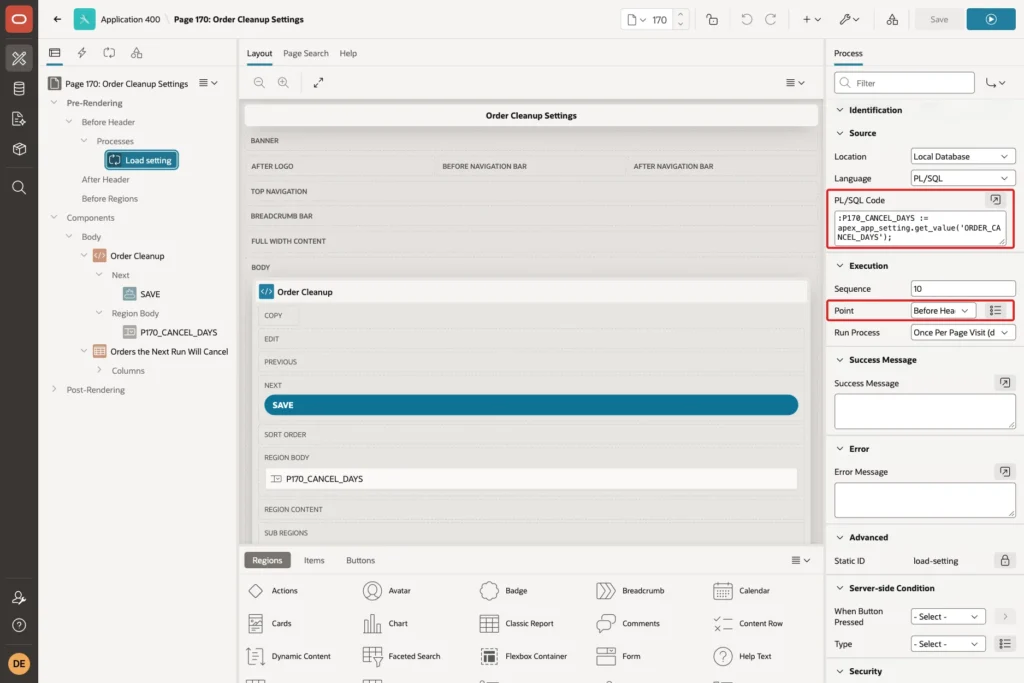The height and width of the screenshot is (683, 1024).
Task: Open the page selector dropdown
Action: [636, 20]
